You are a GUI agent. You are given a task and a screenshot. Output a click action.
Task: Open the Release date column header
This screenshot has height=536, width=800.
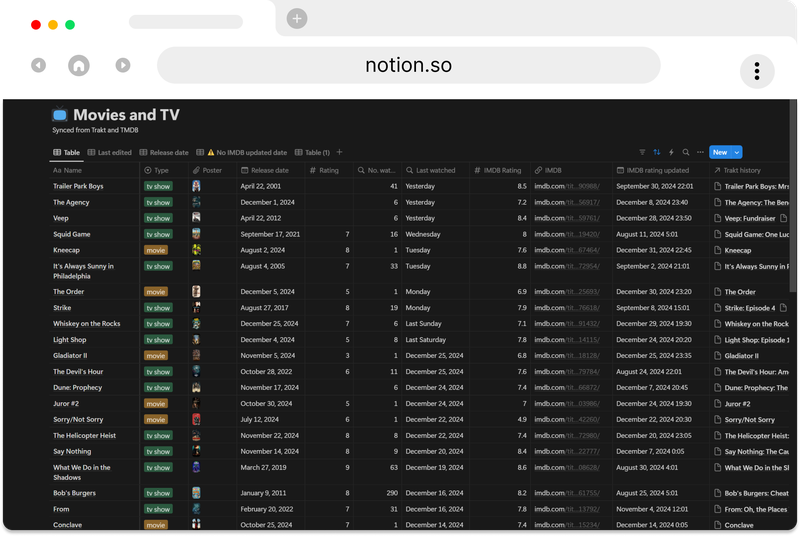point(265,170)
